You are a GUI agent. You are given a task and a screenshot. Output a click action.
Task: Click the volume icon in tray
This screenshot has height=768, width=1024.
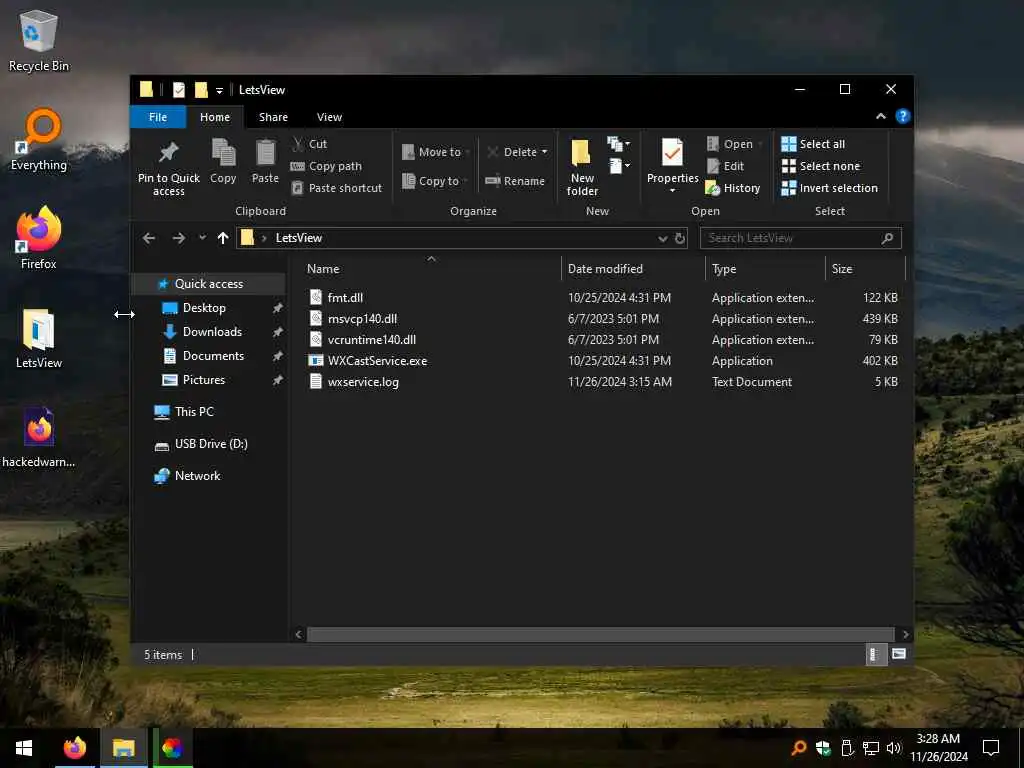(x=893, y=748)
